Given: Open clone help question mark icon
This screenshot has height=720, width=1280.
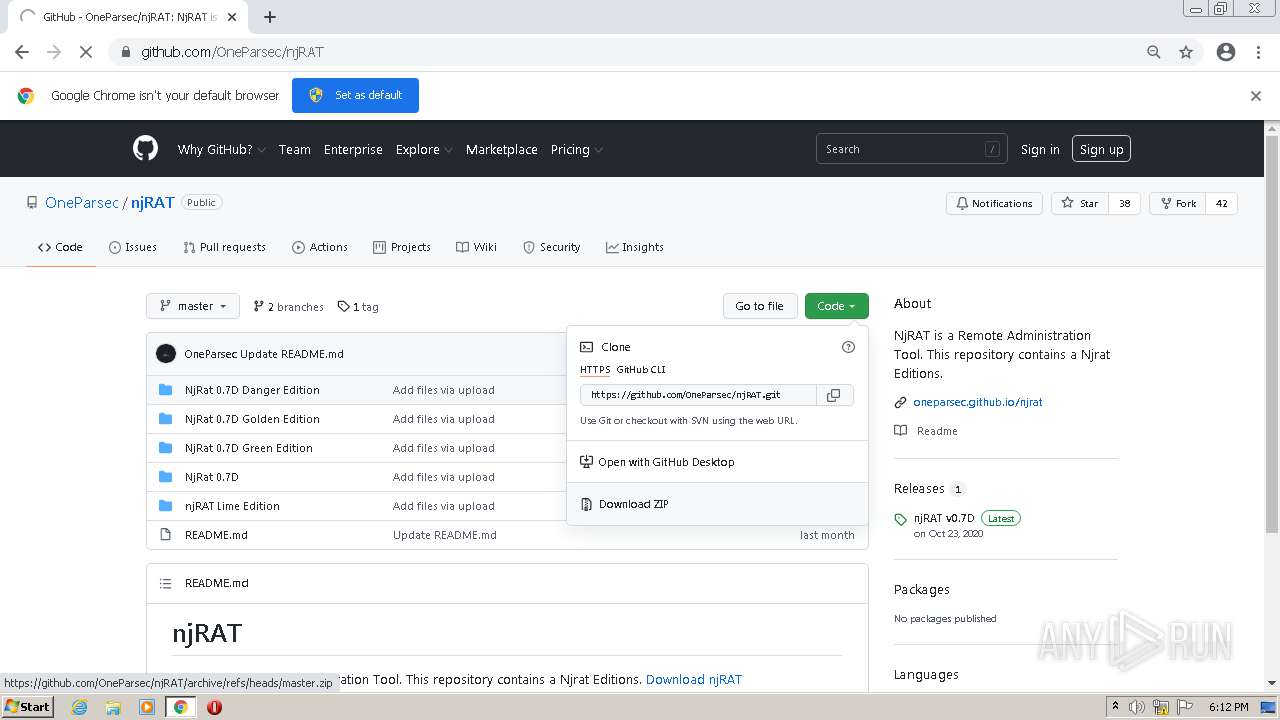Looking at the screenshot, I should click(x=848, y=347).
